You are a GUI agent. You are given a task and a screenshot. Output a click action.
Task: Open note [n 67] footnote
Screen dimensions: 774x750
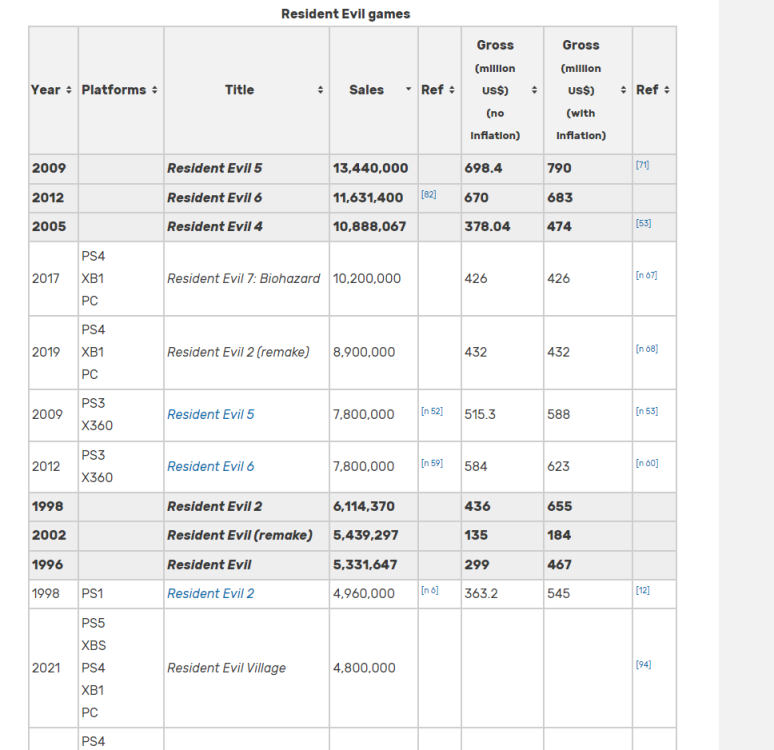646,275
